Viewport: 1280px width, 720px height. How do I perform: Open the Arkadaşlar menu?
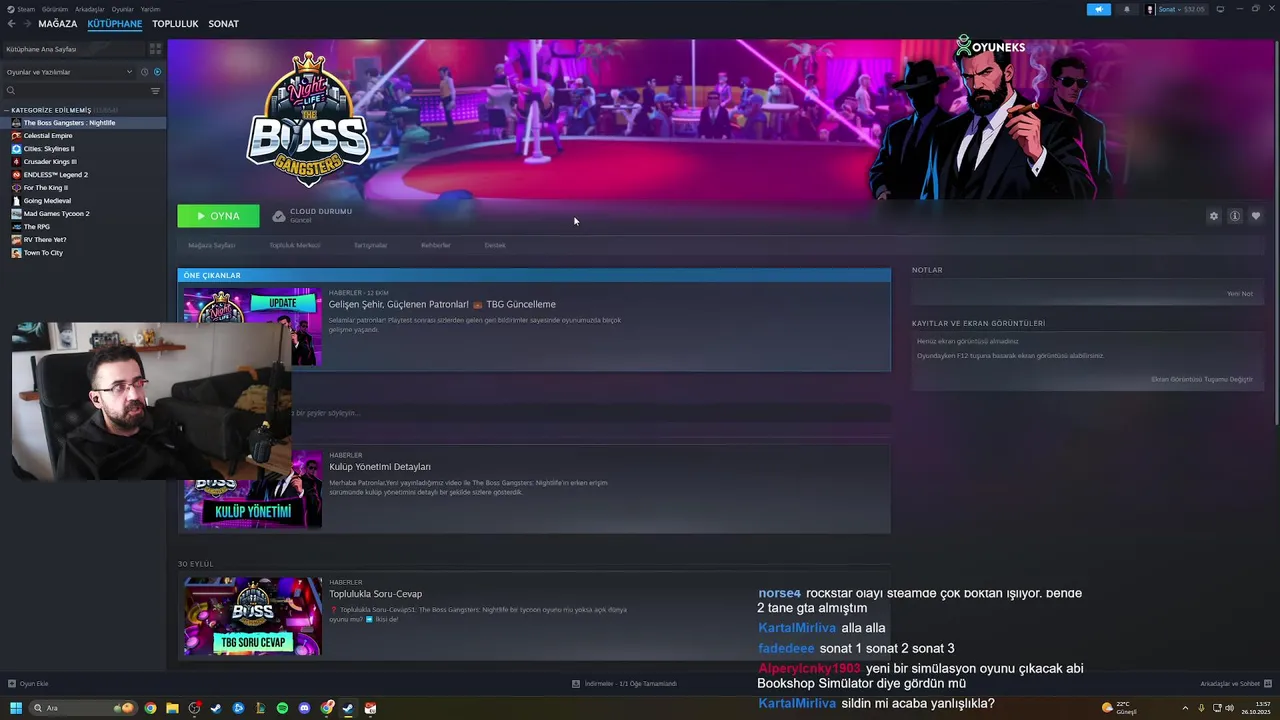coord(90,9)
